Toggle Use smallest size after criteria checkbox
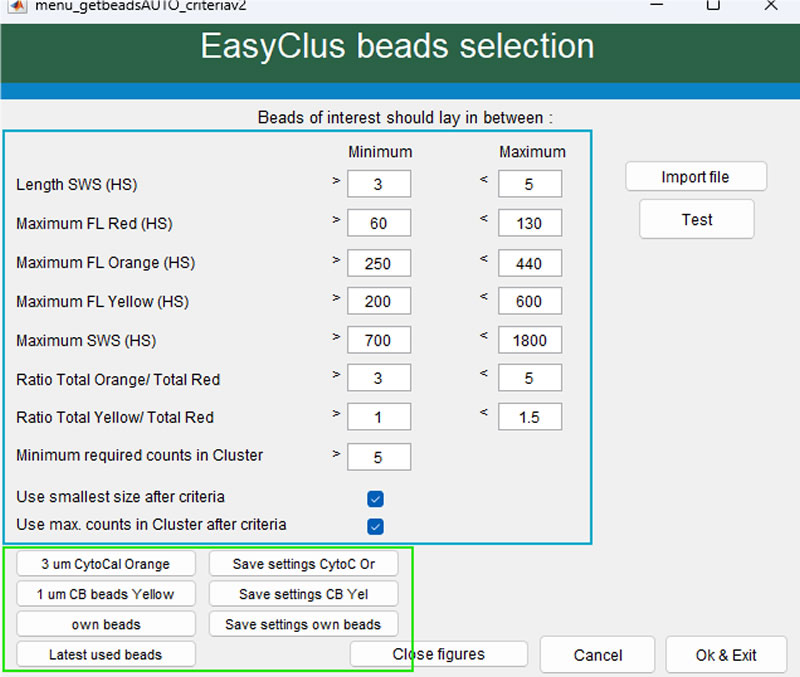 coord(376,498)
